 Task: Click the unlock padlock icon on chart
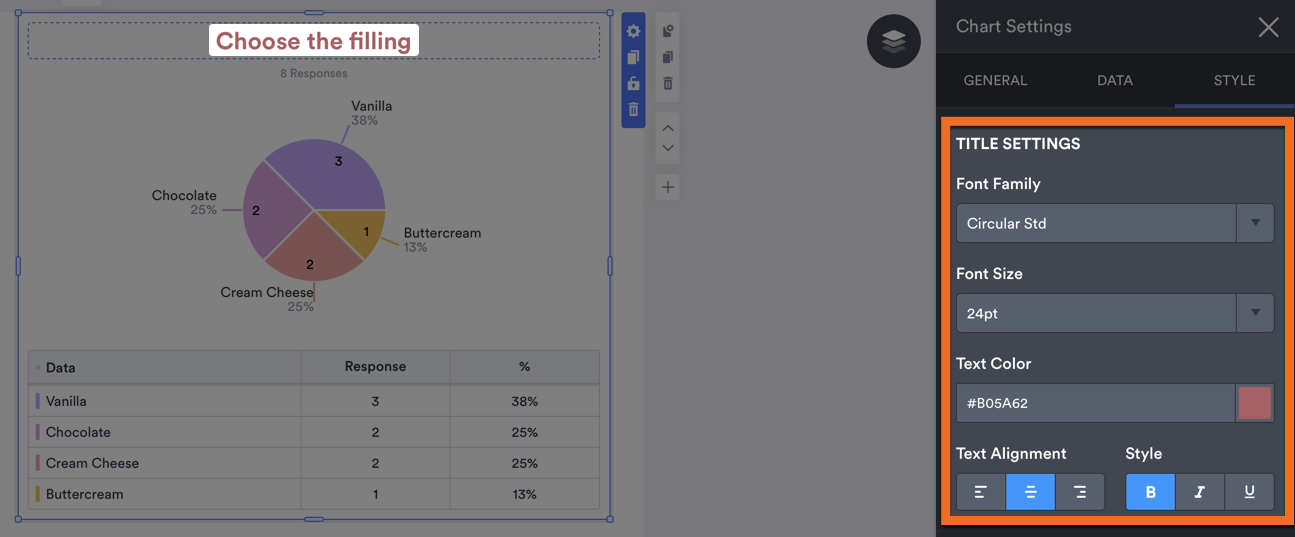(x=633, y=84)
